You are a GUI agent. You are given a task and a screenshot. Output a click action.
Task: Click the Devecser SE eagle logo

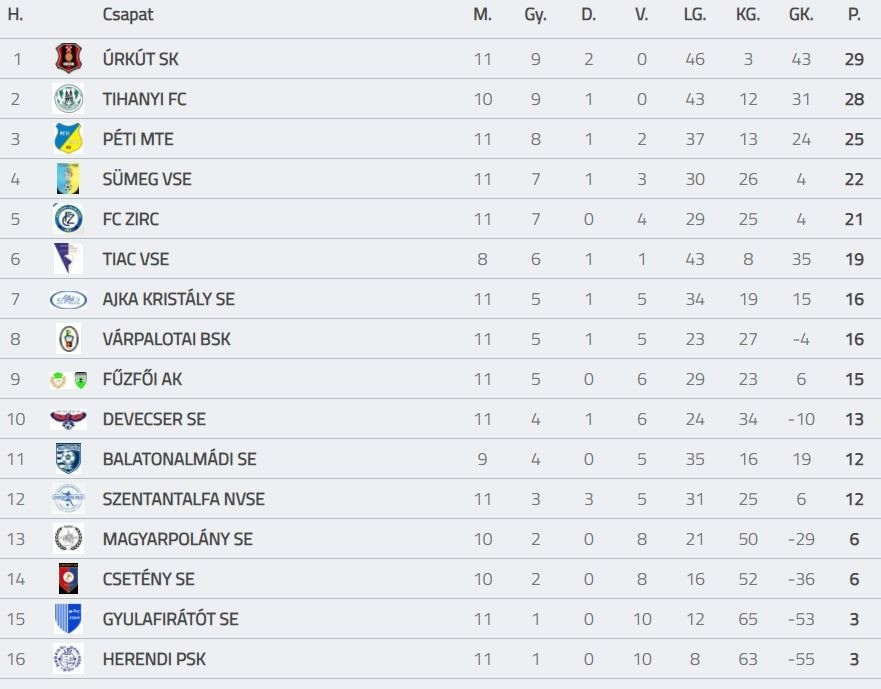point(68,419)
